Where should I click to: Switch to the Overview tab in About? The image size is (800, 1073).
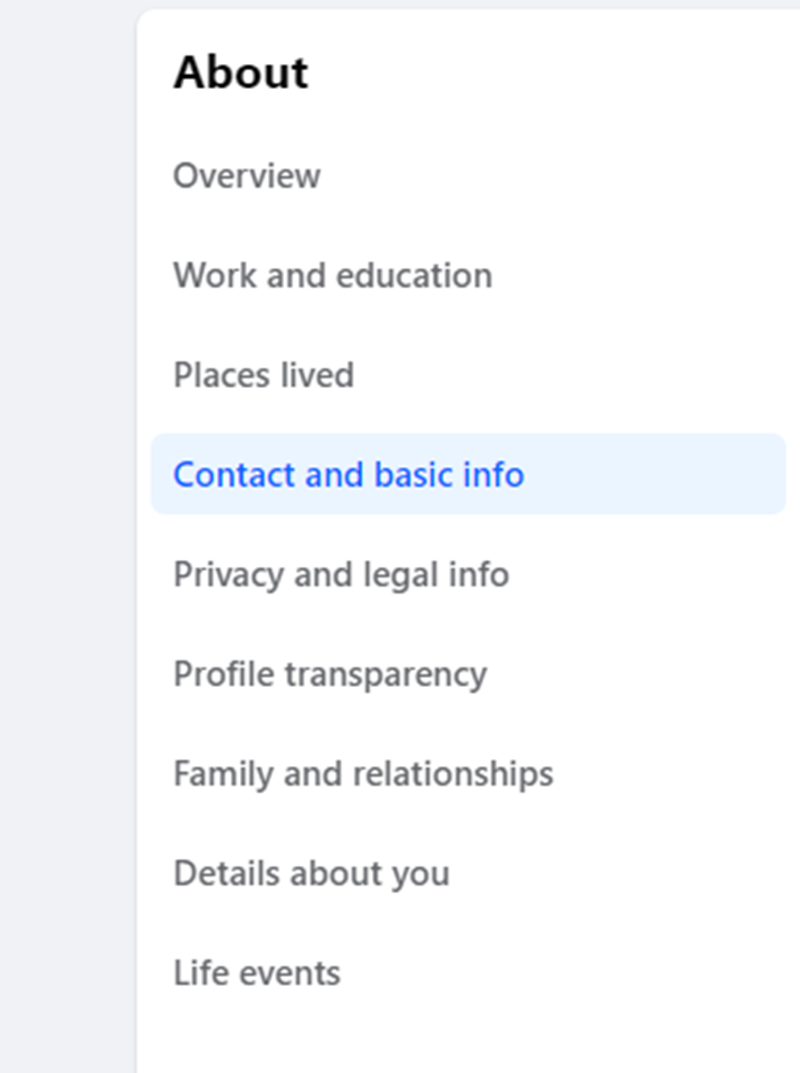247,176
